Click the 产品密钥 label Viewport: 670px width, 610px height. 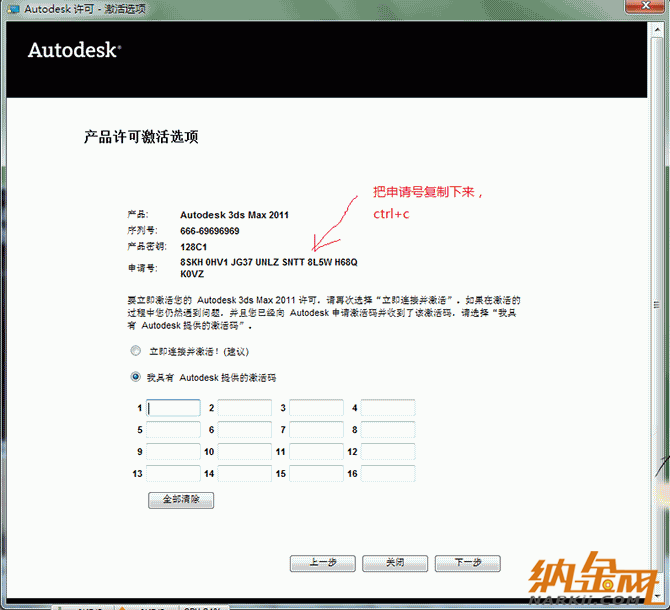pyautogui.click(x=147, y=246)
